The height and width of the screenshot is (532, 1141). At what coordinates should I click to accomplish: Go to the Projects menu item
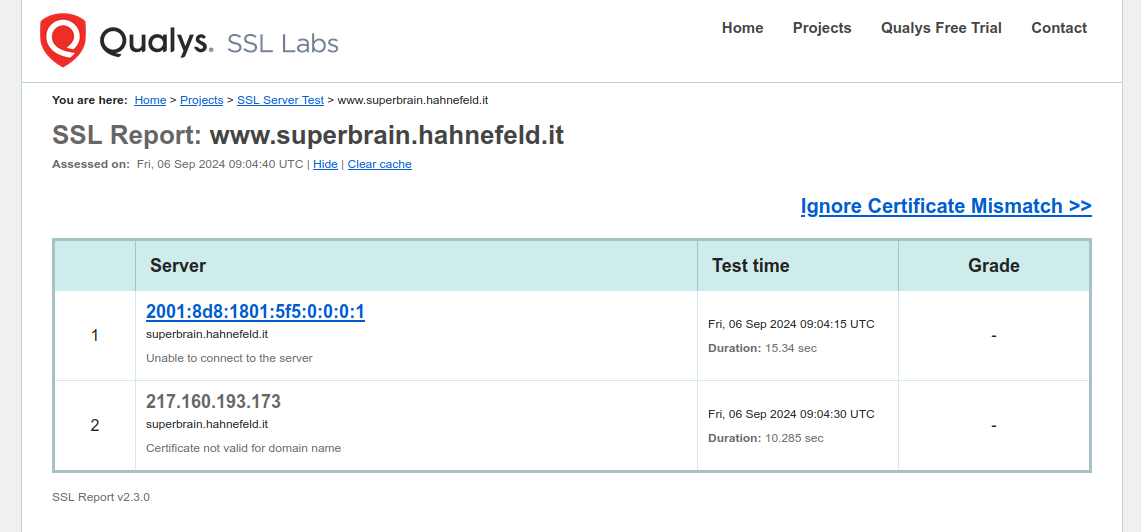[x=821, y=28]
